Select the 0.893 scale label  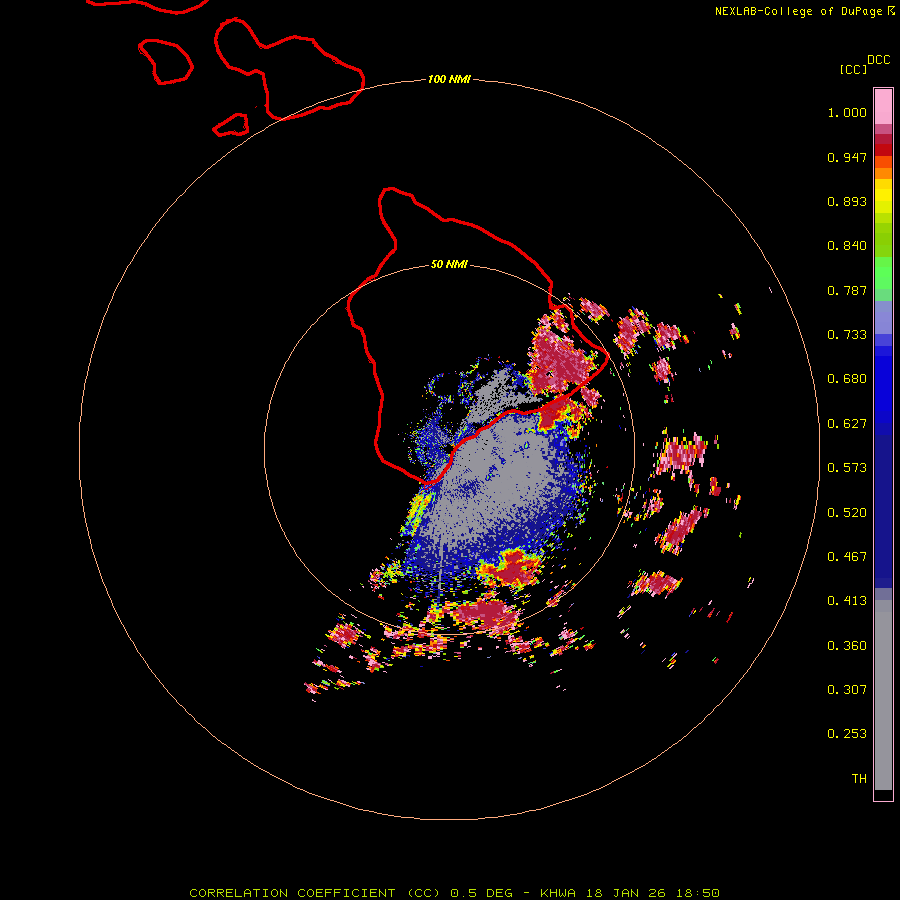click(x=847, y=201)
